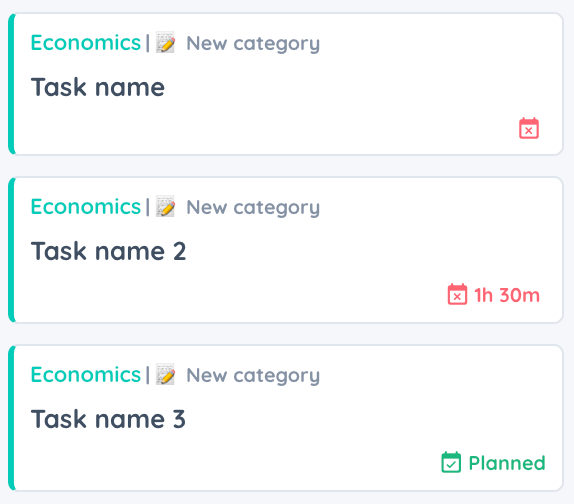Select New category label on Task name card
574x504 pixels.
pyautogui.click(x=253, y=44)
